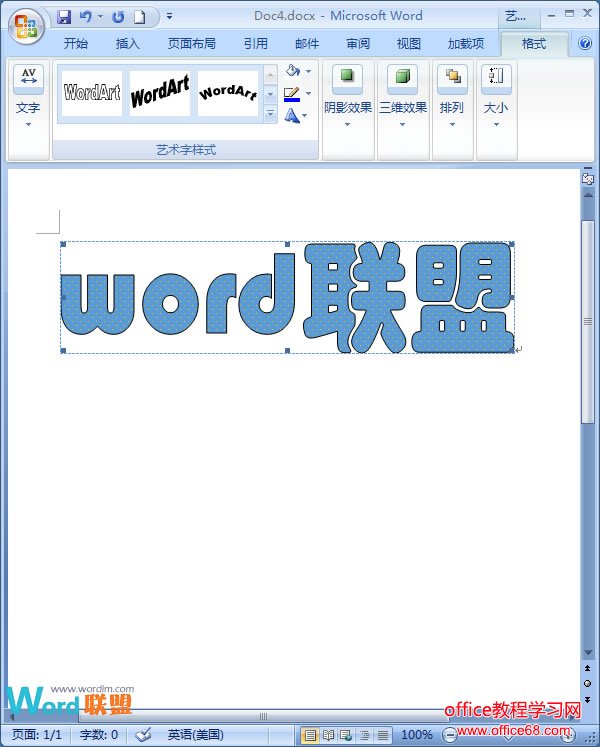The width and height of the screenshot is (600, 747).
Task: Save the document using the toolbar icon
Action: pos(64,17)
